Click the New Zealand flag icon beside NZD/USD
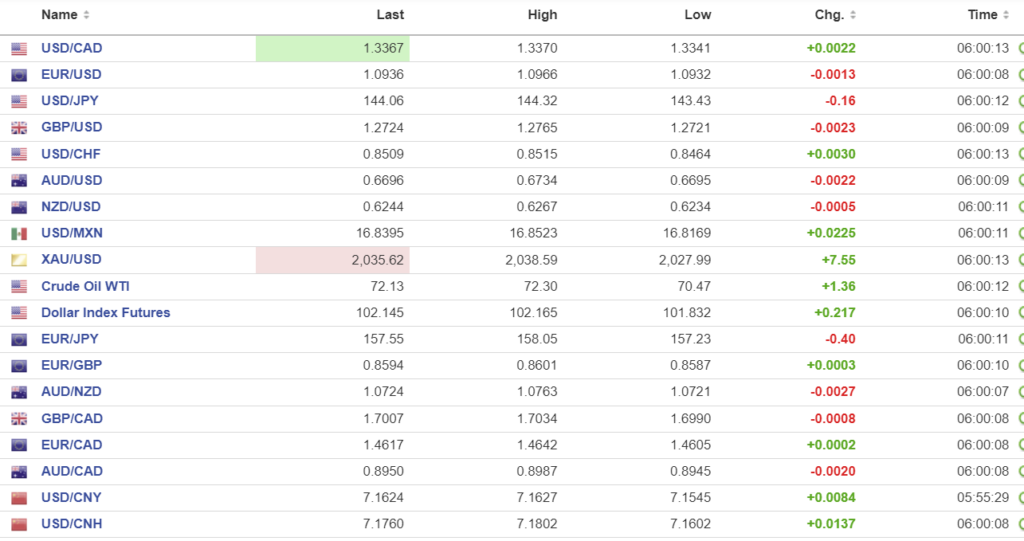 (x=19, y=207)
